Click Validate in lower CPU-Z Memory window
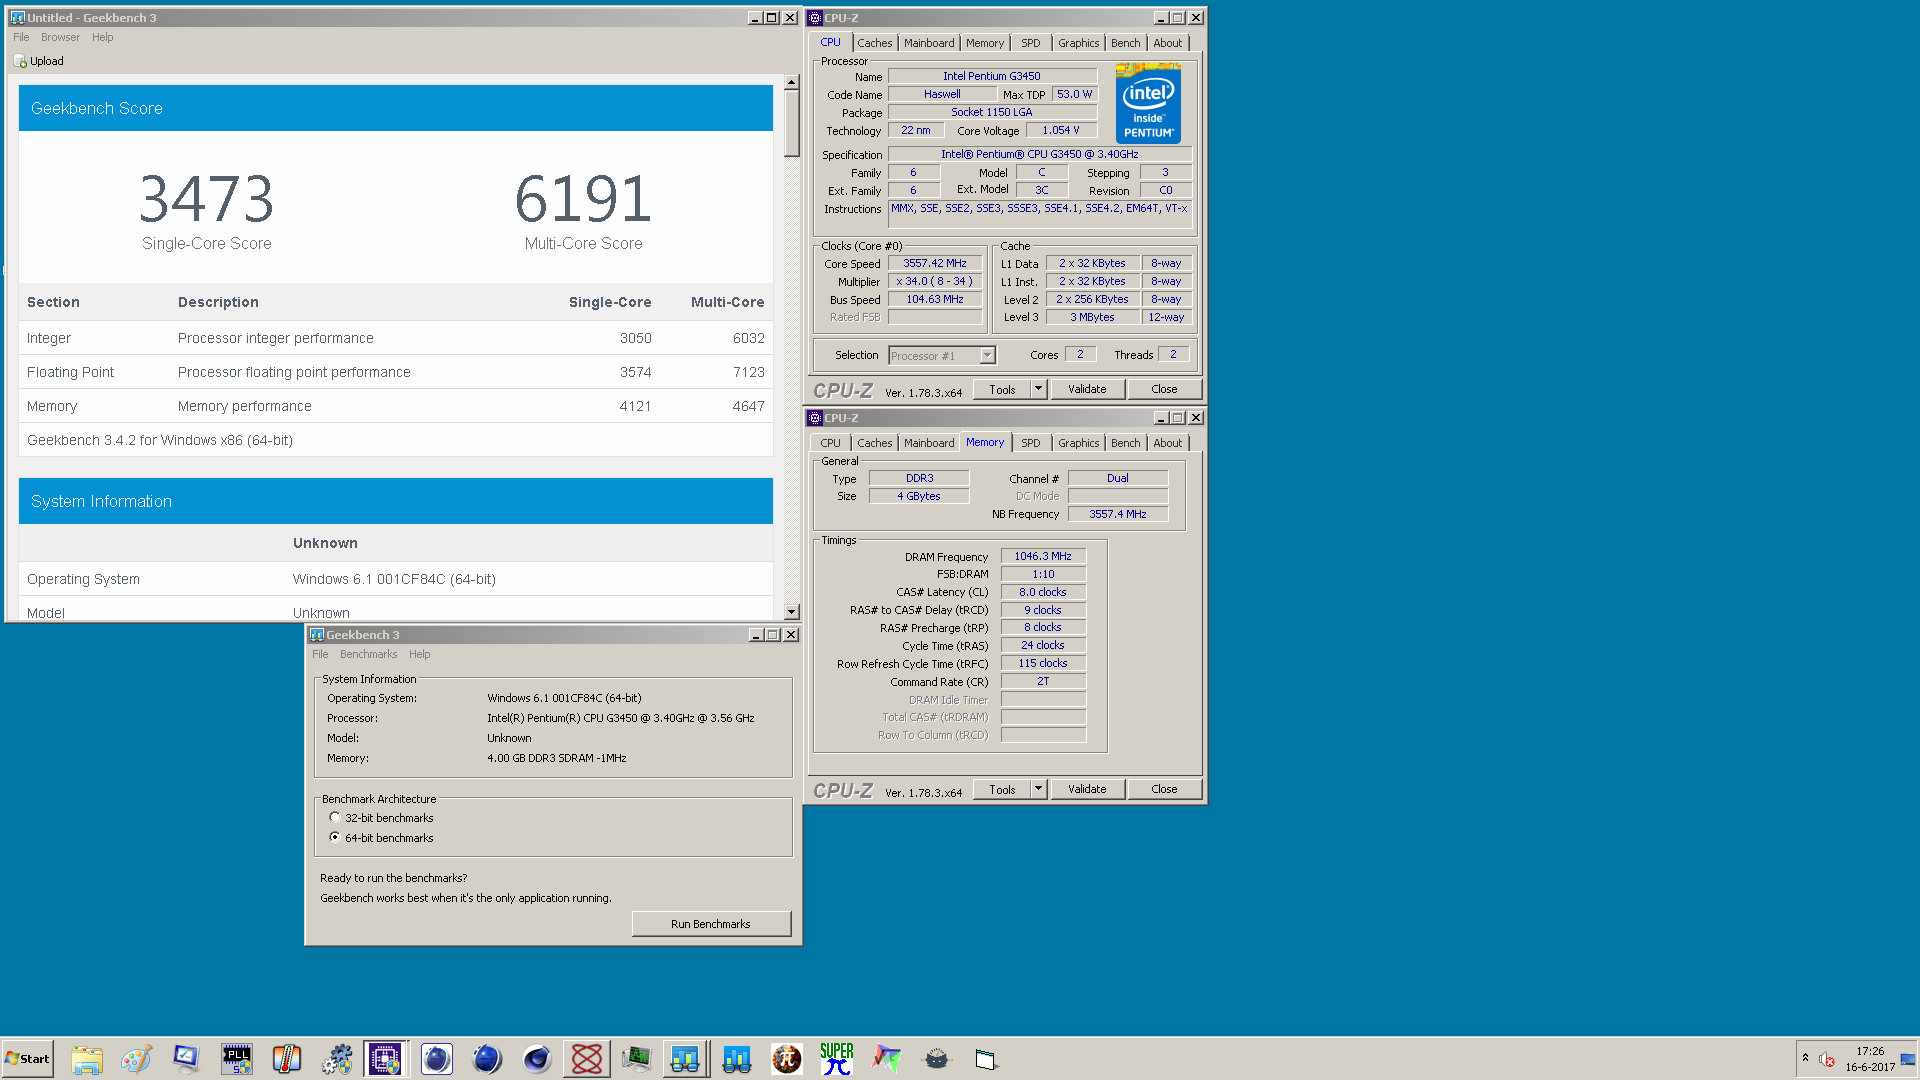 coord(1087,789)
